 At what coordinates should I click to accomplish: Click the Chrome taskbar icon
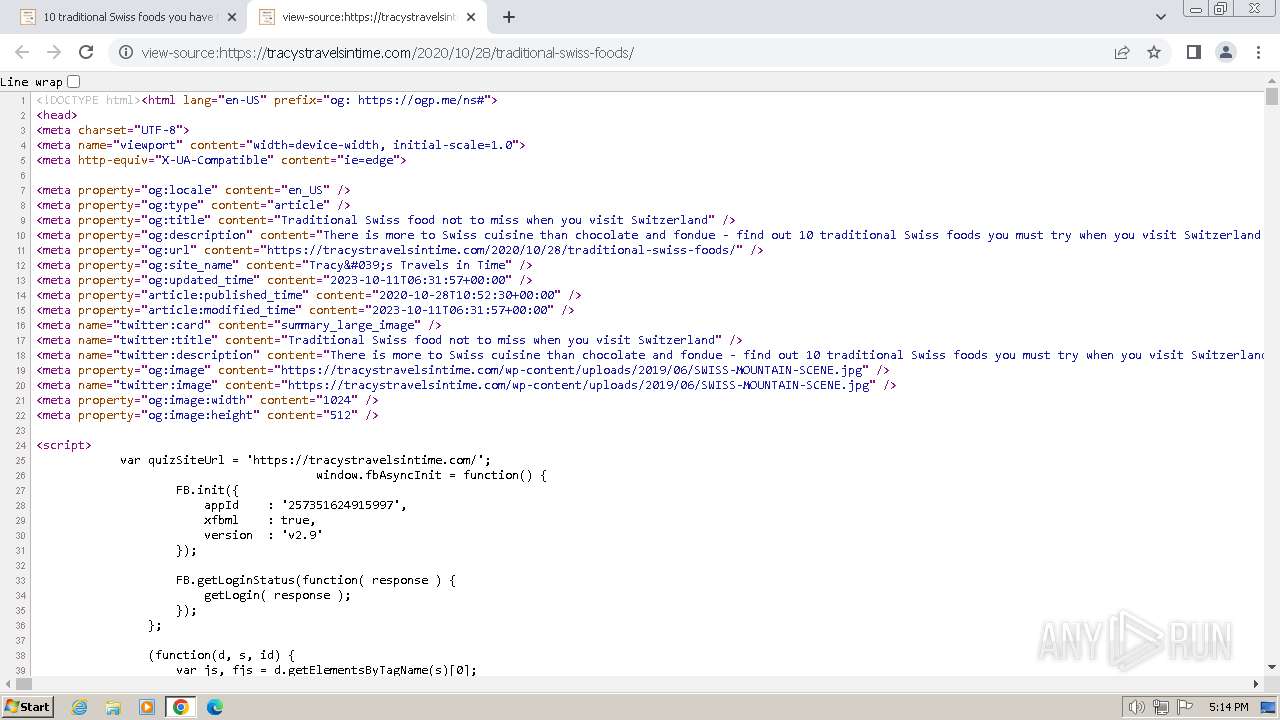pyautogui.click(x=181, y=707)
